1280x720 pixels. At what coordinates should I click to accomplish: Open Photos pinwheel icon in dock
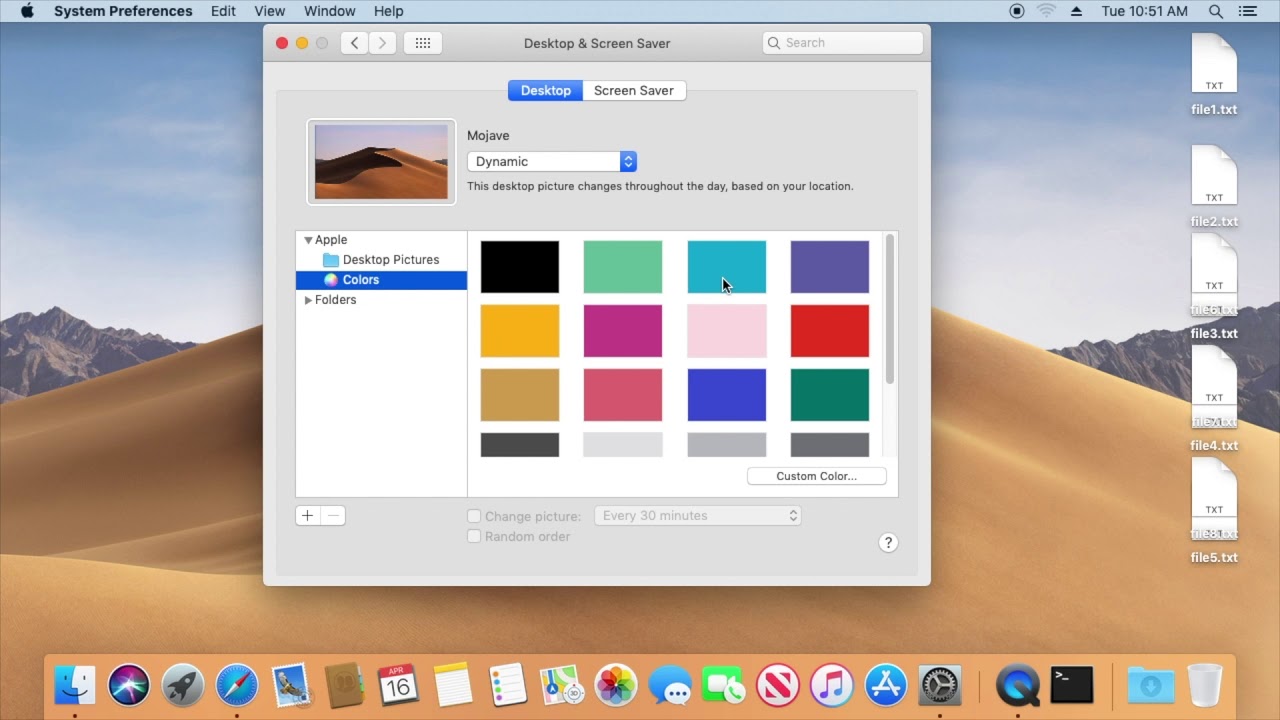tap(615, 685)
